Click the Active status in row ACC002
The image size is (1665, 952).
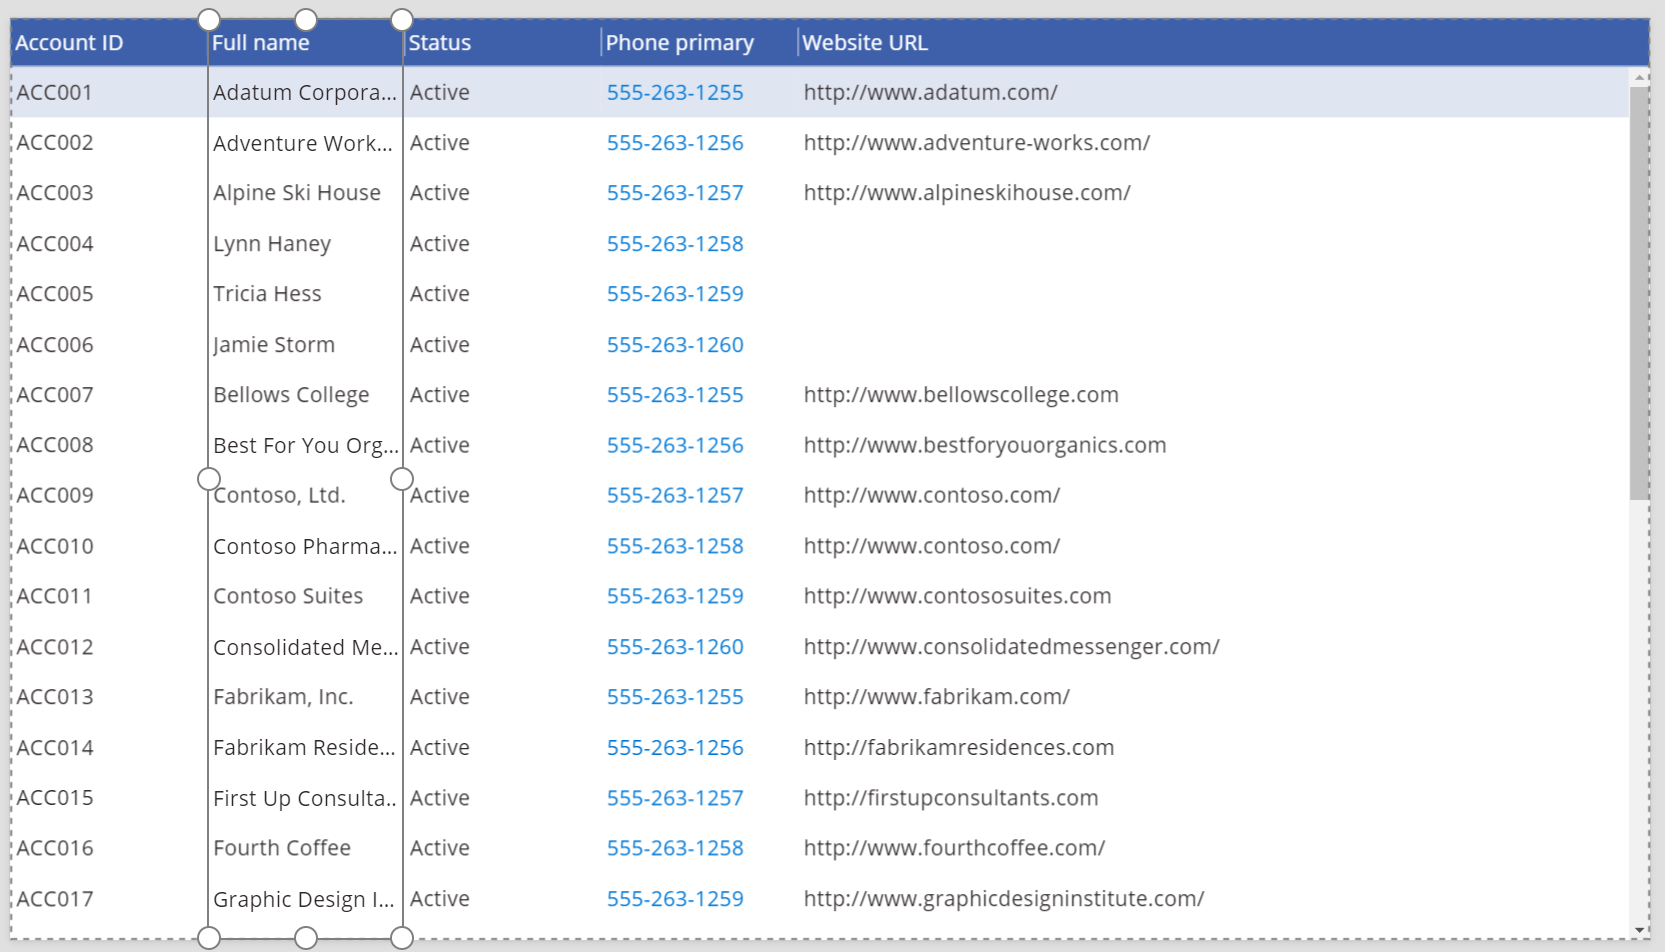(x=440, y=143)
